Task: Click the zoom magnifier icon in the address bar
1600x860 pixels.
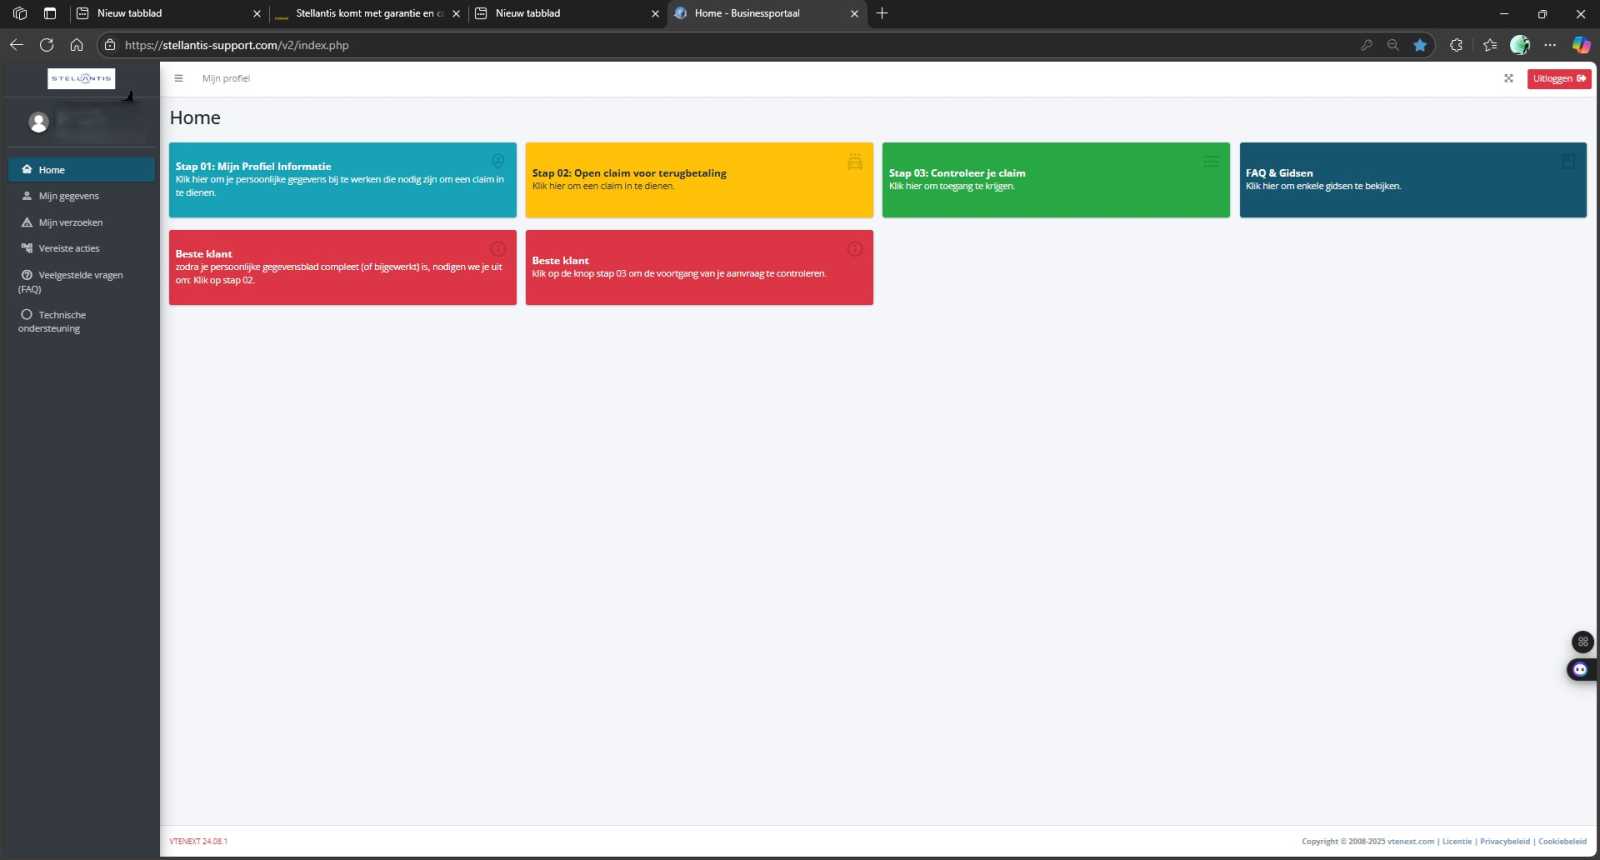Action: (1392, 45)
